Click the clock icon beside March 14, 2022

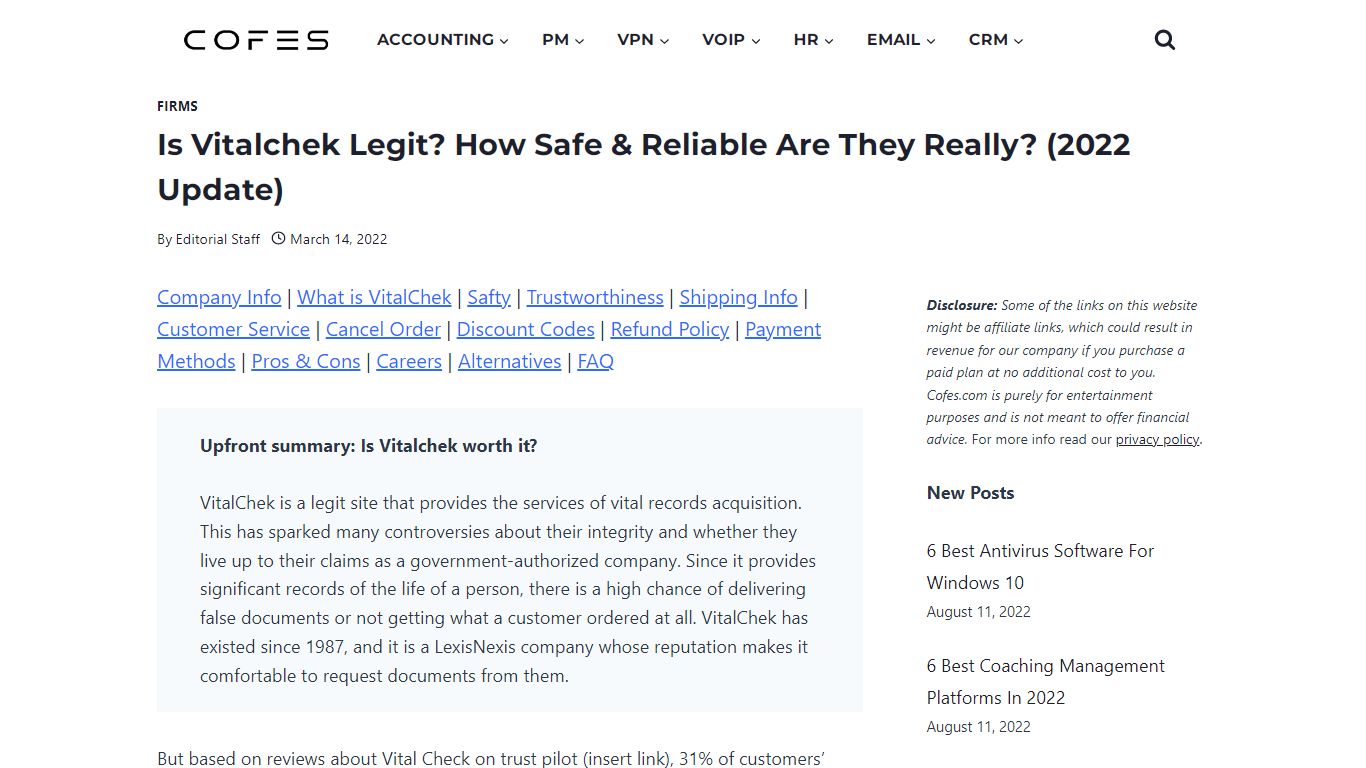pos(279,239)
